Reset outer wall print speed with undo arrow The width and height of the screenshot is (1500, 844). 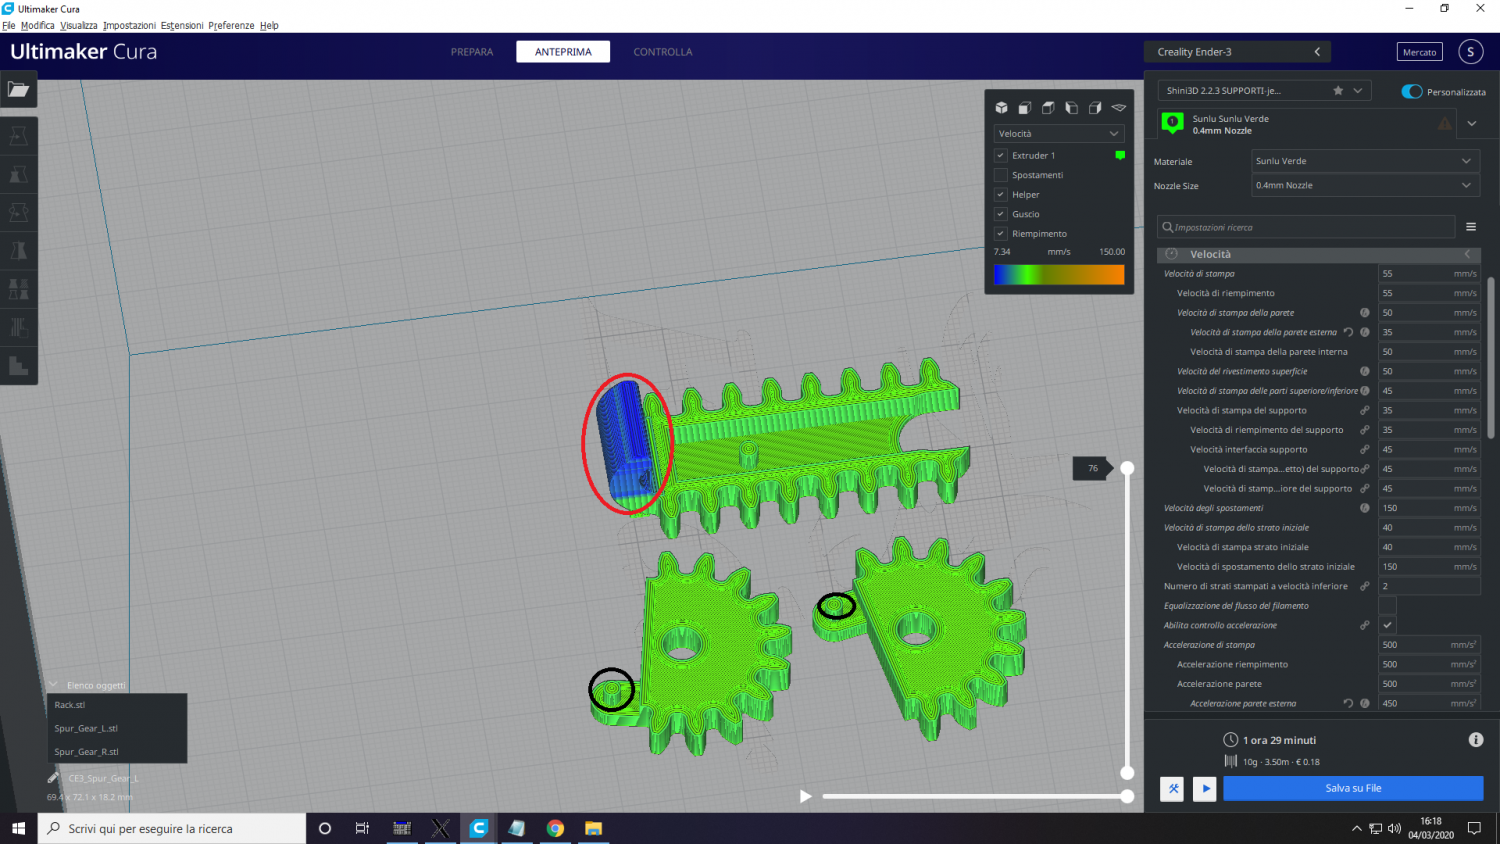pyautogui.click(x=1348, y=332)
